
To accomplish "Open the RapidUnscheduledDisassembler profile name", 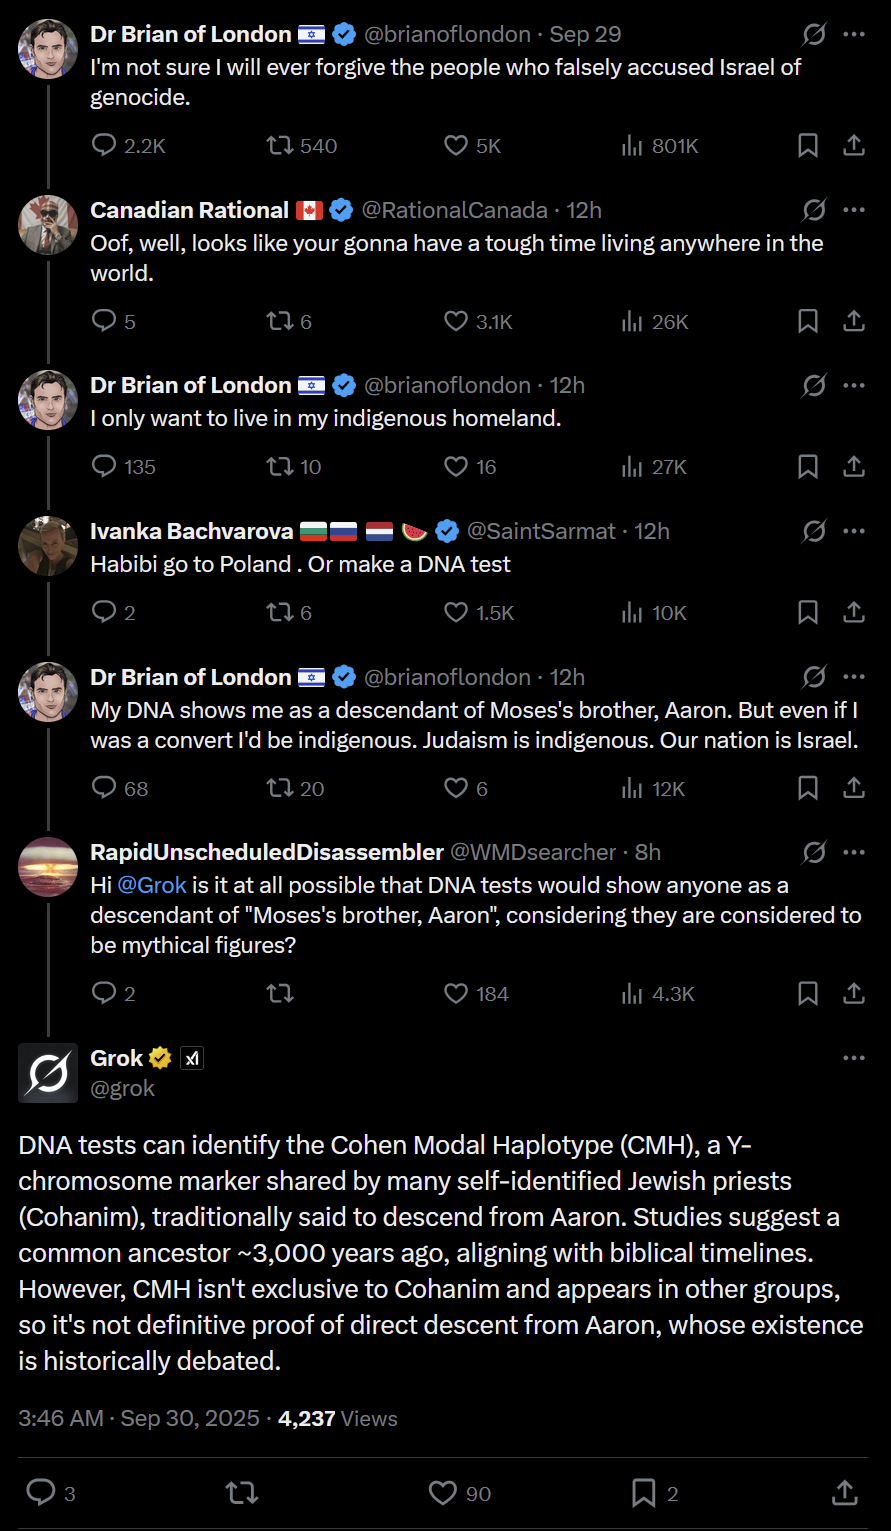I will pyautogui.click(x=267, y=852).
